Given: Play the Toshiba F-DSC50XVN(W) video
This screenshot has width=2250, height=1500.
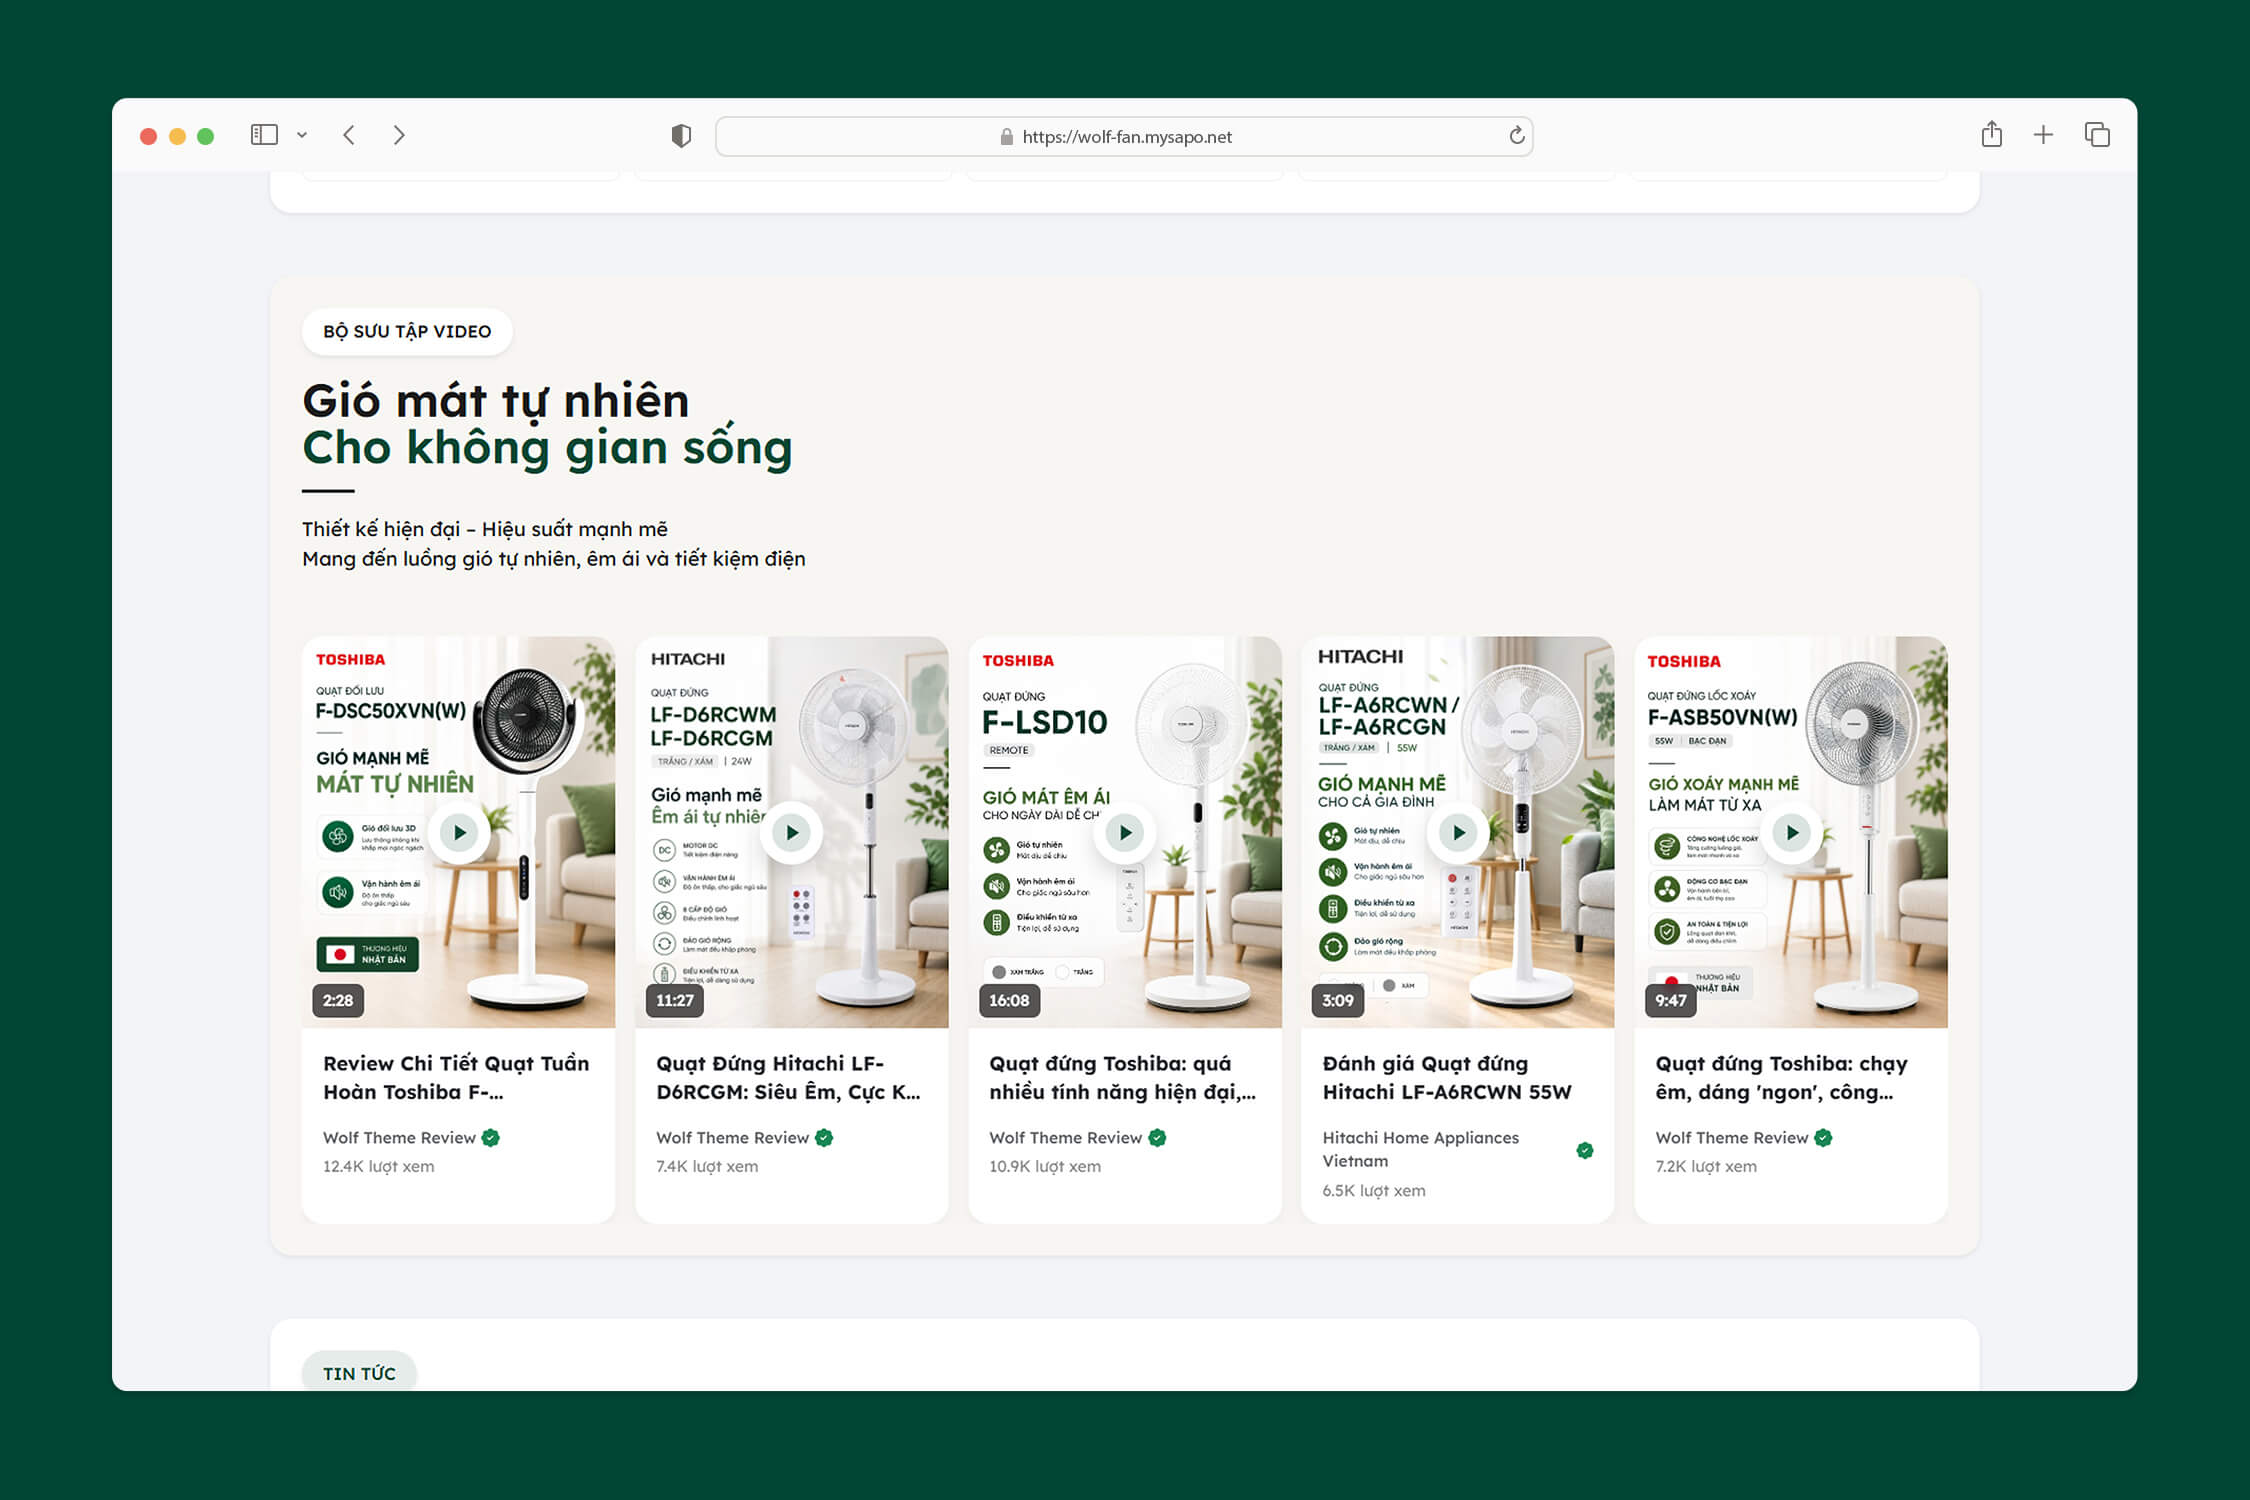Looking at the screenshot, I should pyautogui.click(x=459, y=832).
